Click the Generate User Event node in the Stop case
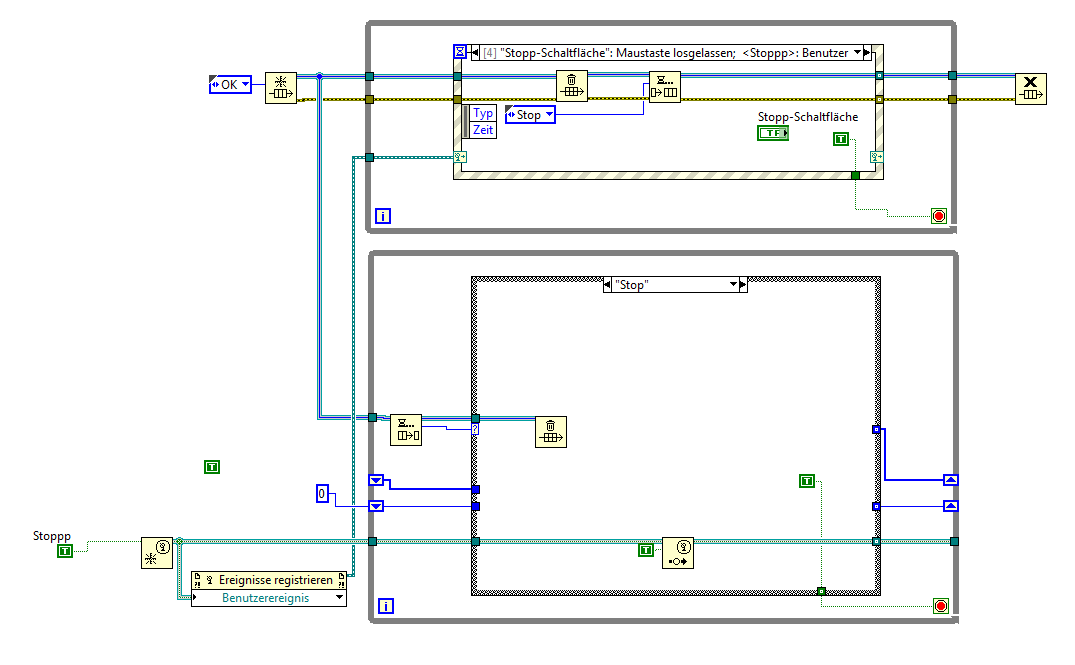 pyautogui.click(x=678, y=553)
